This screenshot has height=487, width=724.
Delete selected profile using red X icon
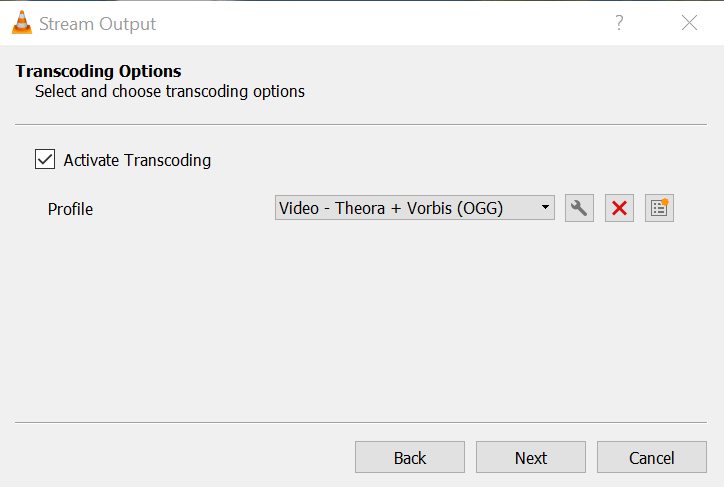[x=619, y=208]
